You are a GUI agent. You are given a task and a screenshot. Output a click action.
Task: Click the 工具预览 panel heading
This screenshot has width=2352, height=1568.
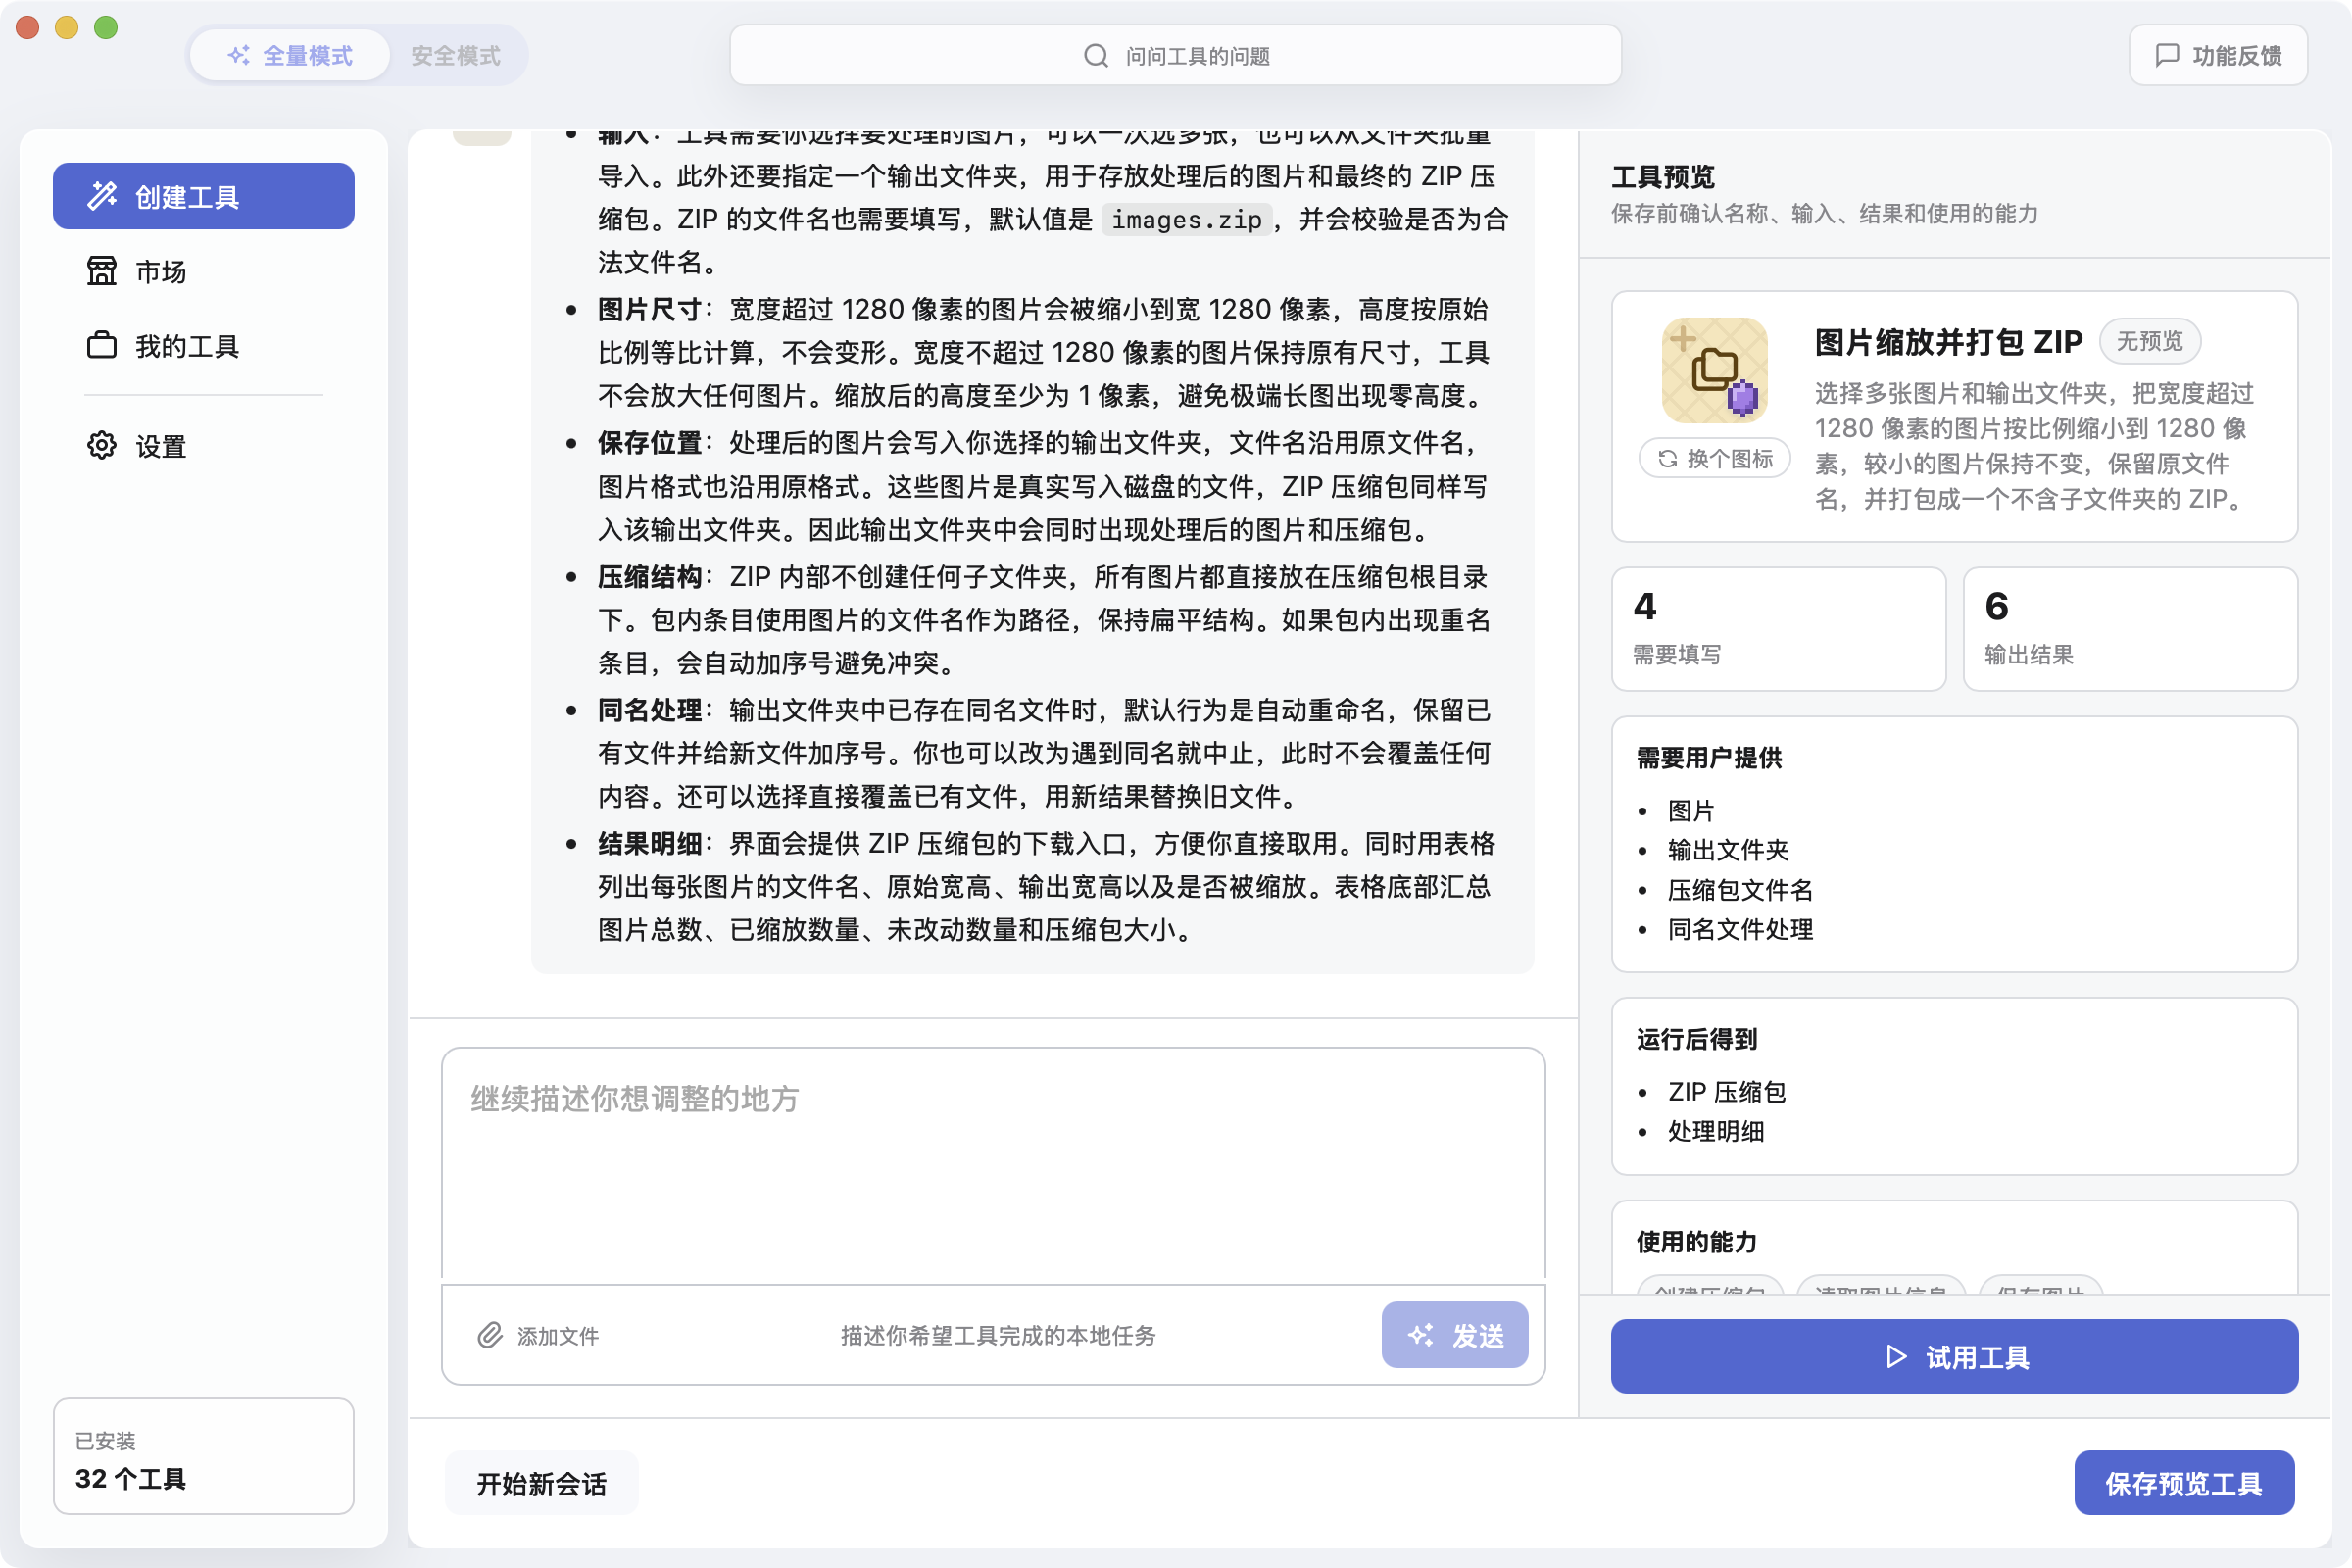1662,177
